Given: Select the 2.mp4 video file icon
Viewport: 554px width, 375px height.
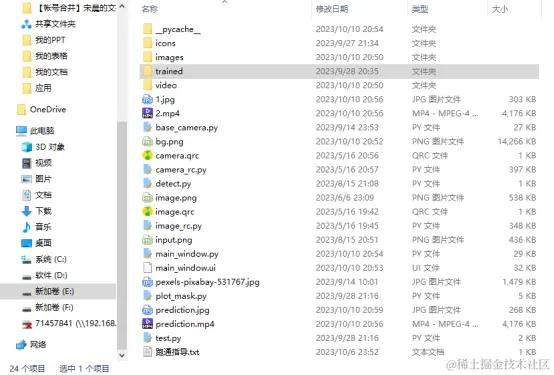Looking at the screenshot, I should click(147, 113).
